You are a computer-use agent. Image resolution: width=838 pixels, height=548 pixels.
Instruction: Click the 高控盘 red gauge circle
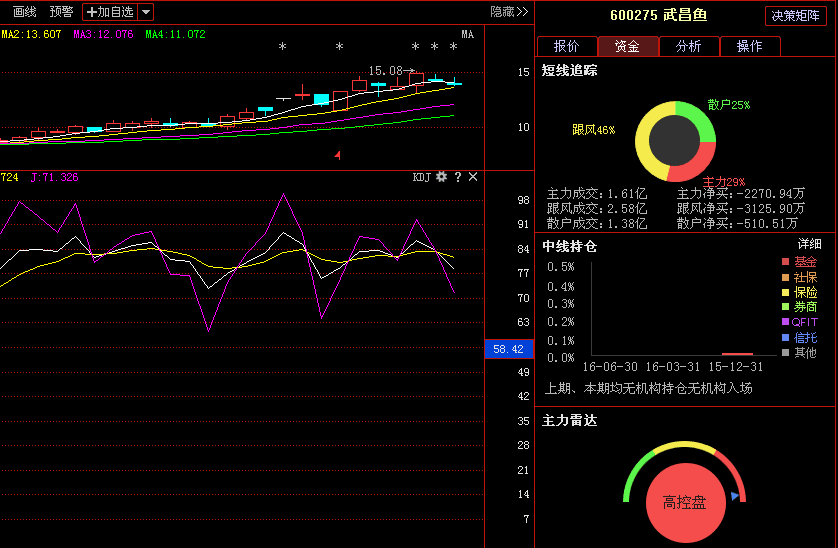(x=686, y=503)
